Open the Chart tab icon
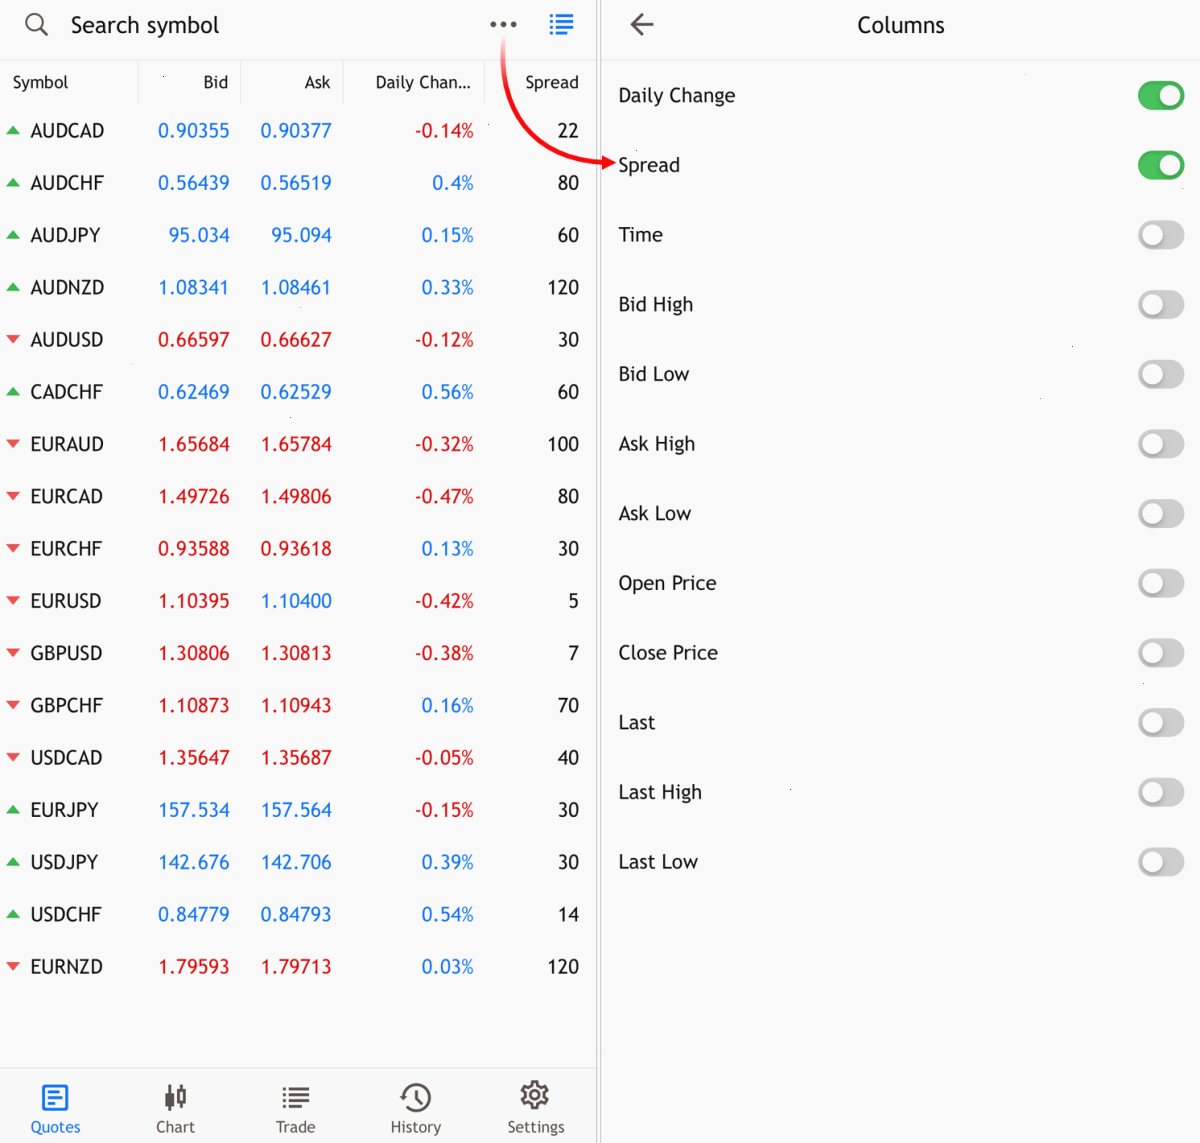 pos(175,1097)
